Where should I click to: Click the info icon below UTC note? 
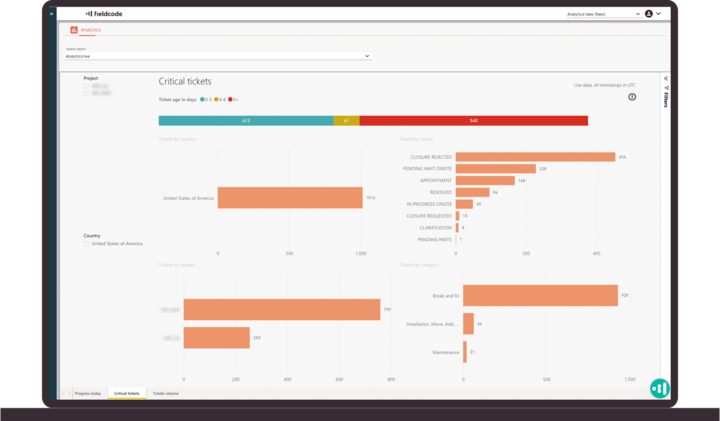click(x=632, y=97)
